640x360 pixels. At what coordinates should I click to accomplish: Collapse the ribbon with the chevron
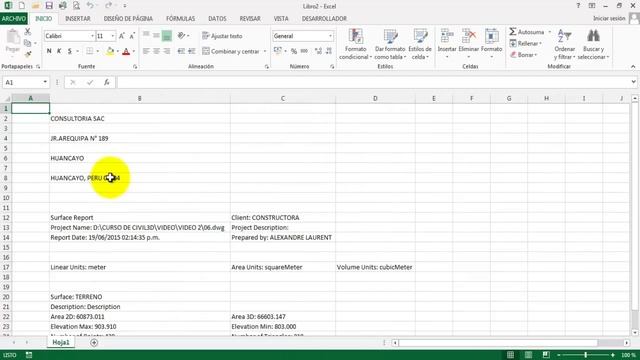pyautogui.click(x=633, y=67)
